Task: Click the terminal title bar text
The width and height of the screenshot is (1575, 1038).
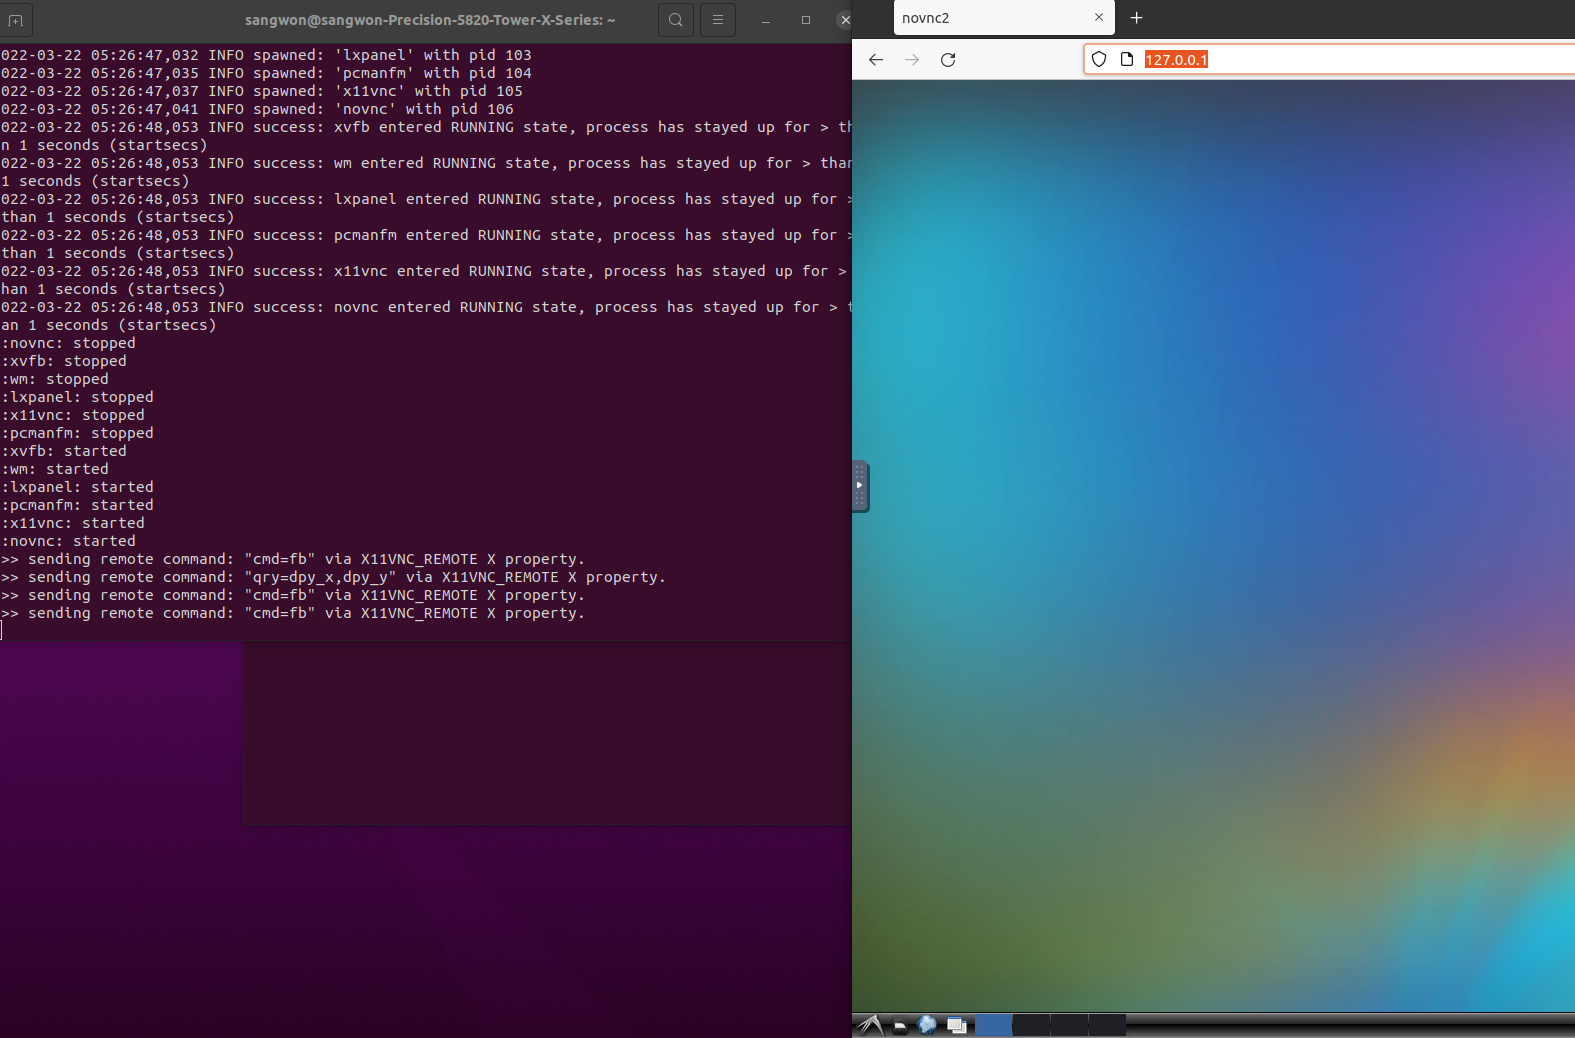Action: pos(430,20)
